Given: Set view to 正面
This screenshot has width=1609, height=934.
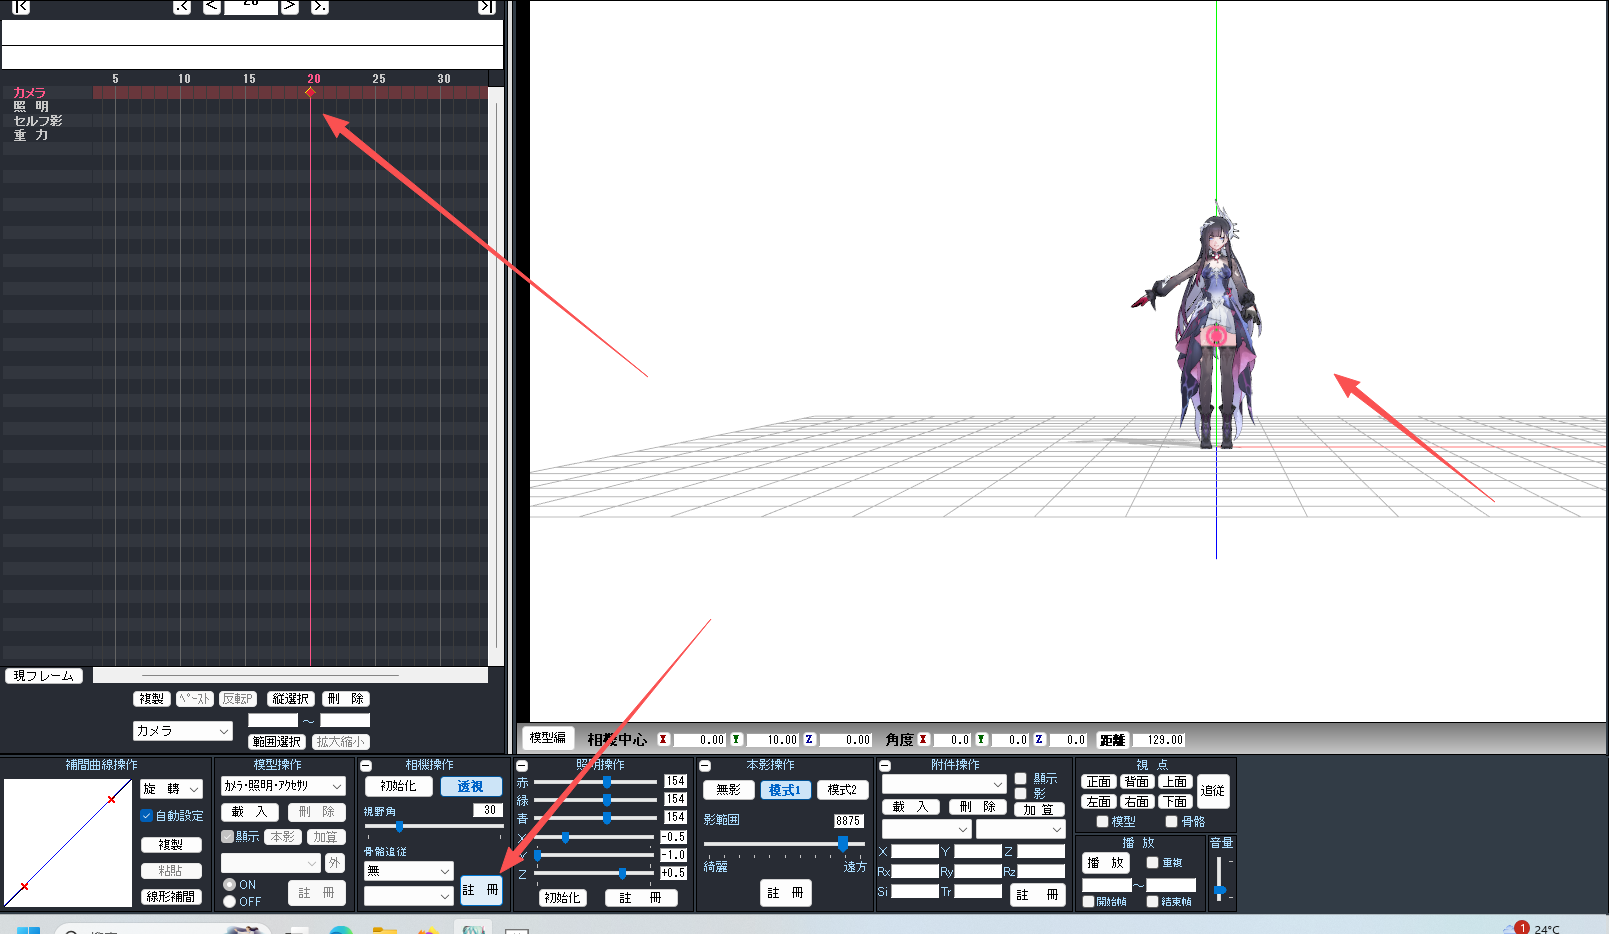Looking at the screenshot, I should [1099, 782].
